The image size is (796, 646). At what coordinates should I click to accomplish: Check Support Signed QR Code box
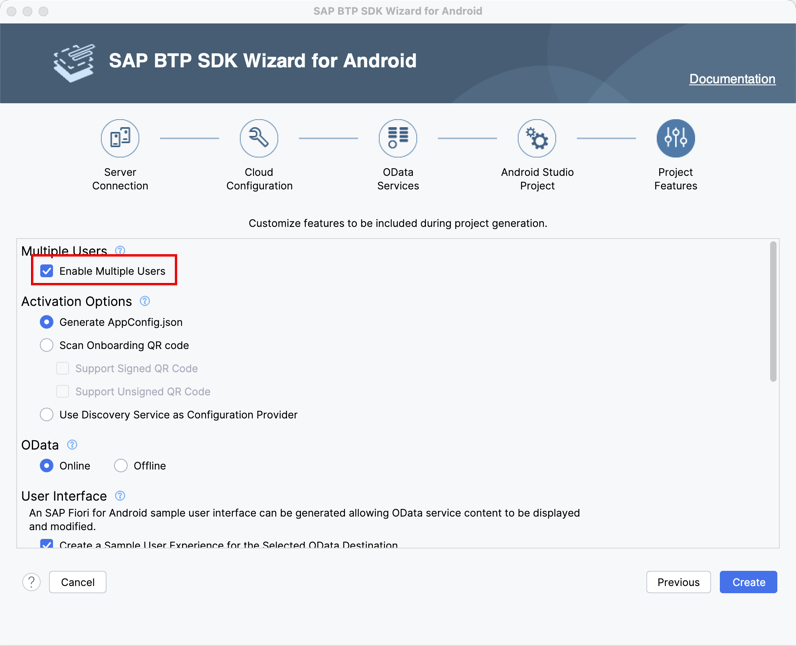pyautogui.click(x=62, y=368)
